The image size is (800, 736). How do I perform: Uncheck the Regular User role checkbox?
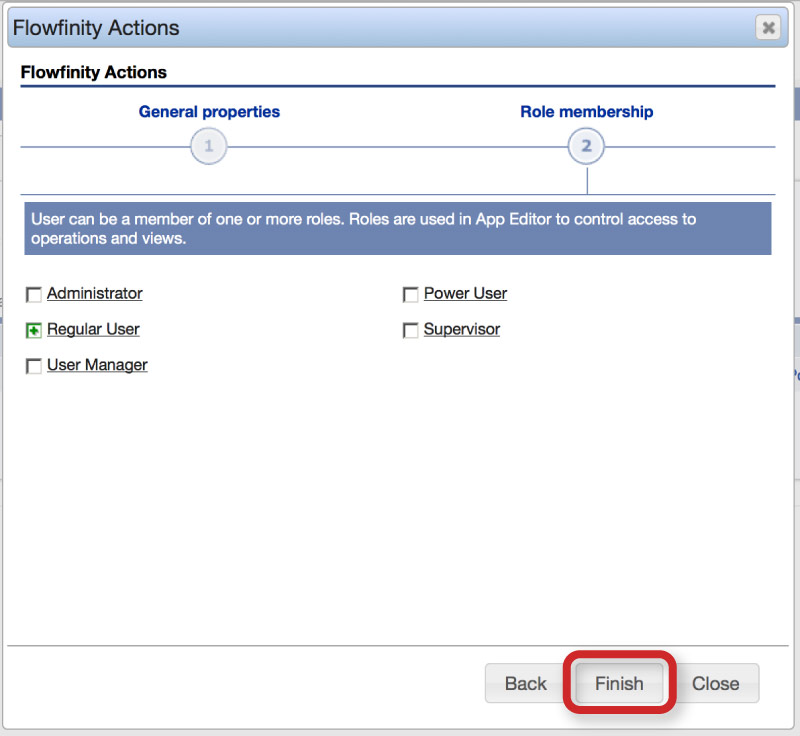click(x=34, y=330)
